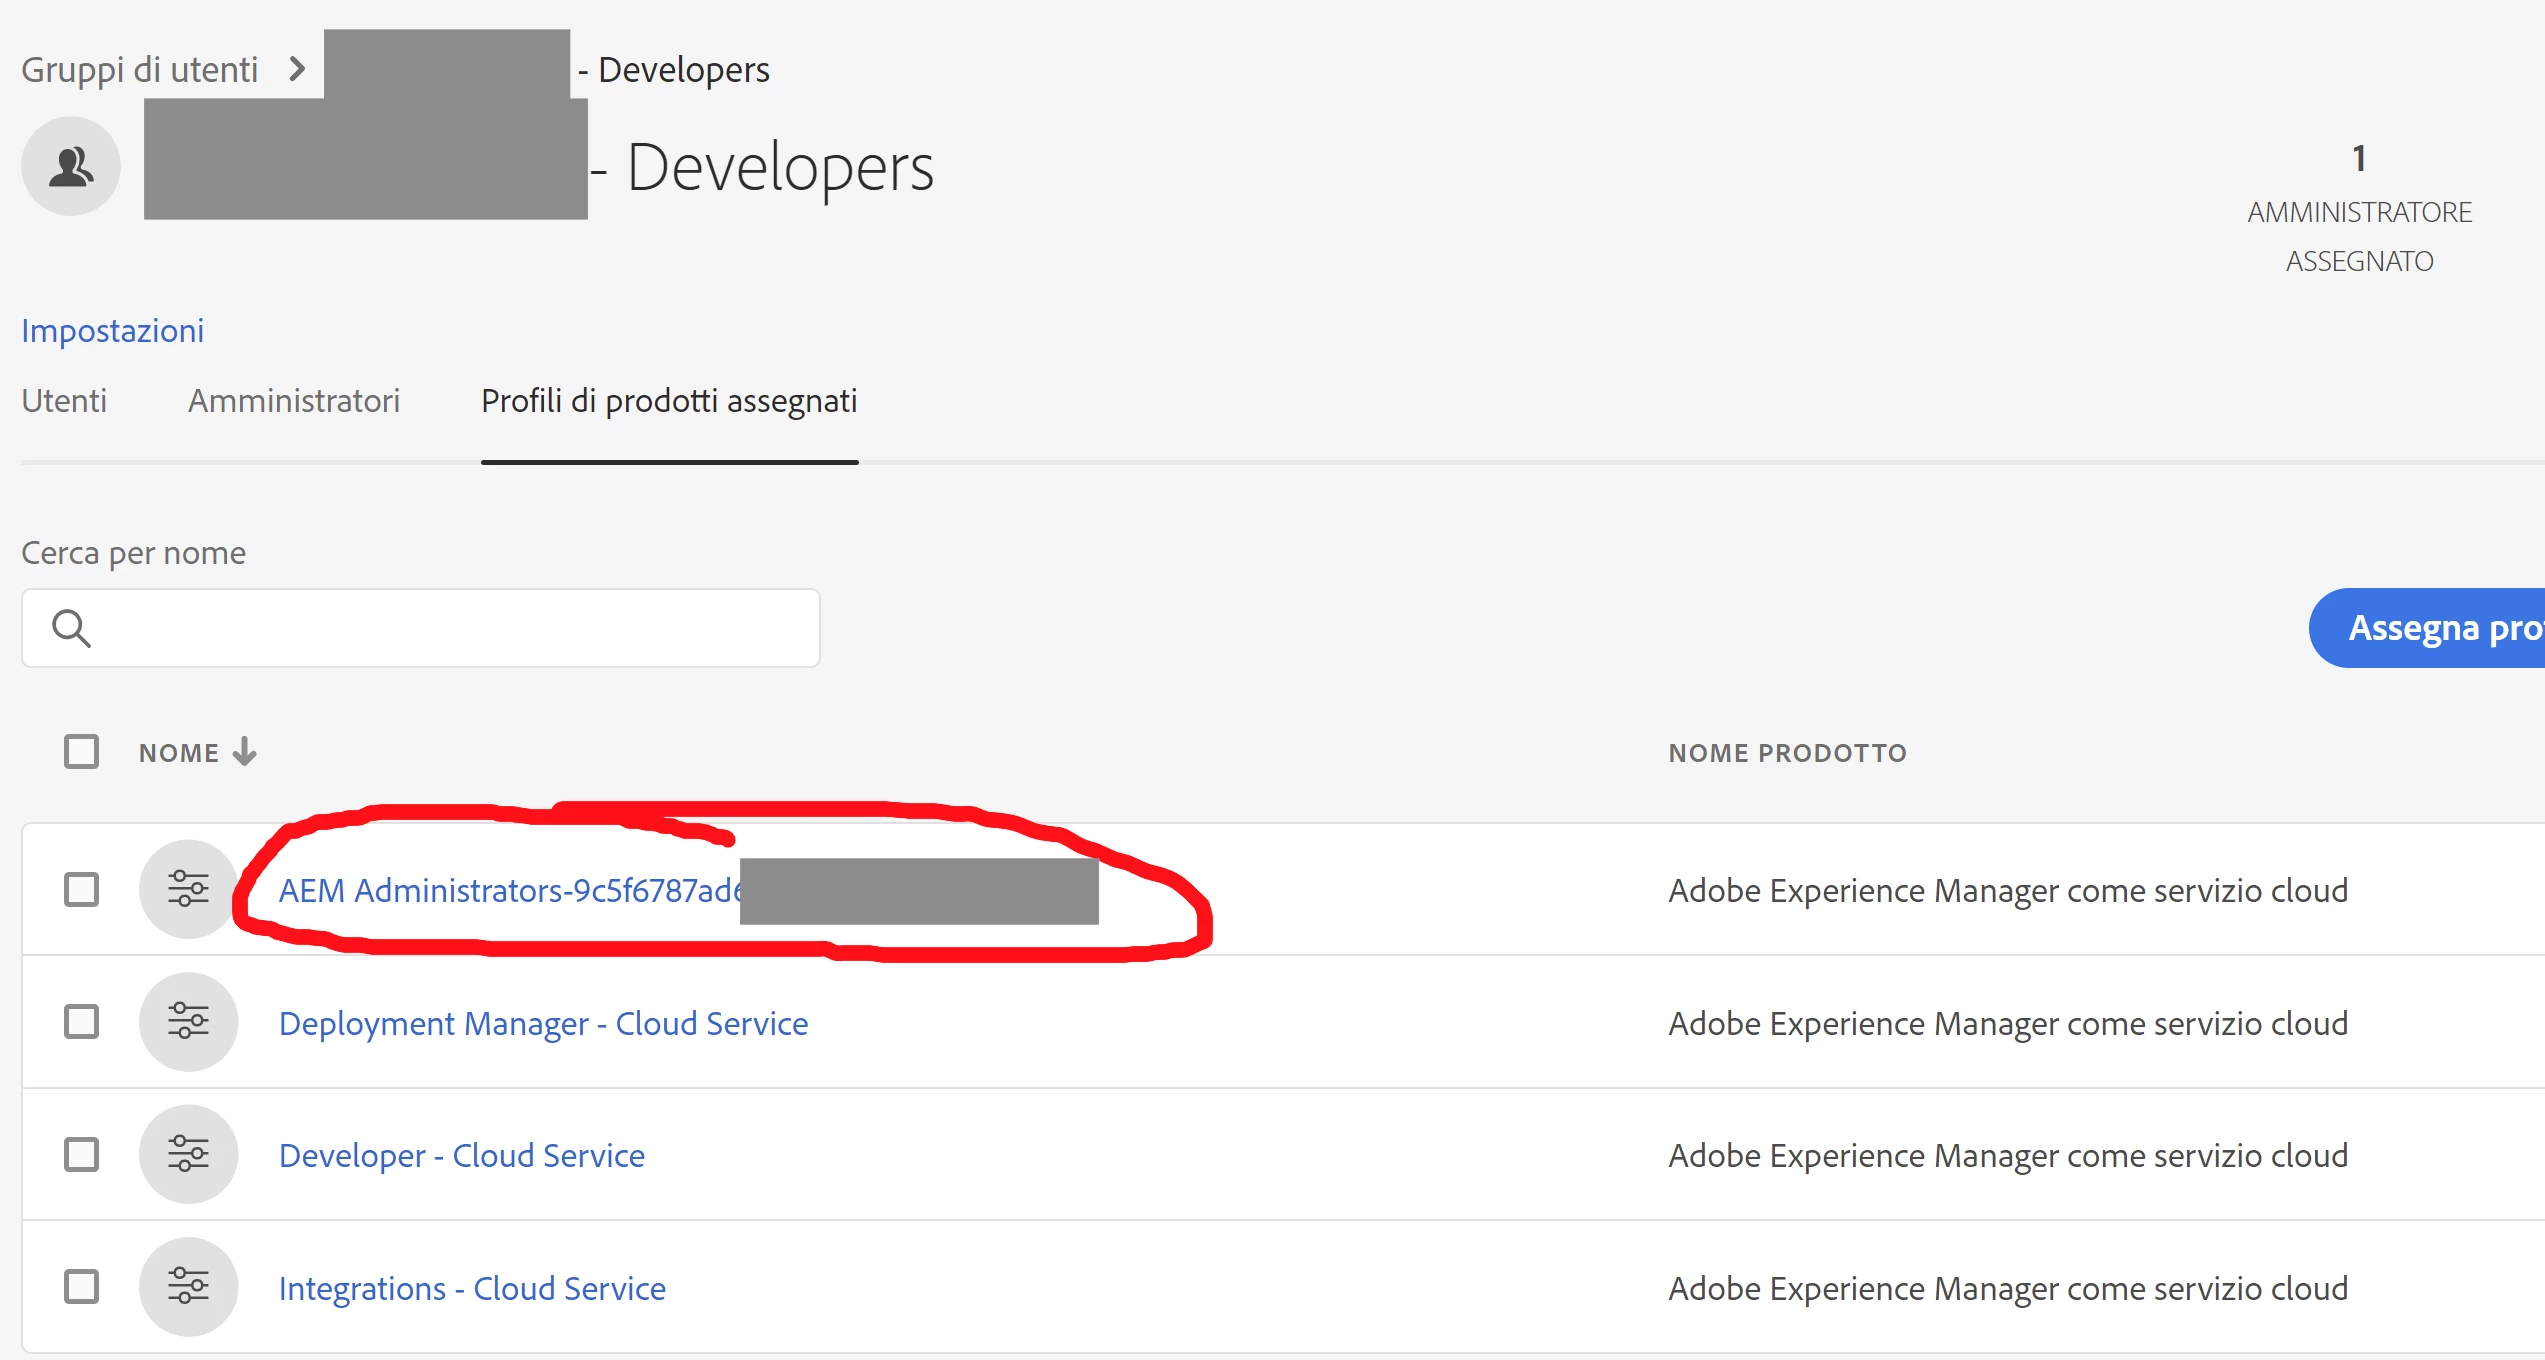Click the breadcrumb chevron after Gruppi di utenti
The image size is (2545, 1360).
296,69
